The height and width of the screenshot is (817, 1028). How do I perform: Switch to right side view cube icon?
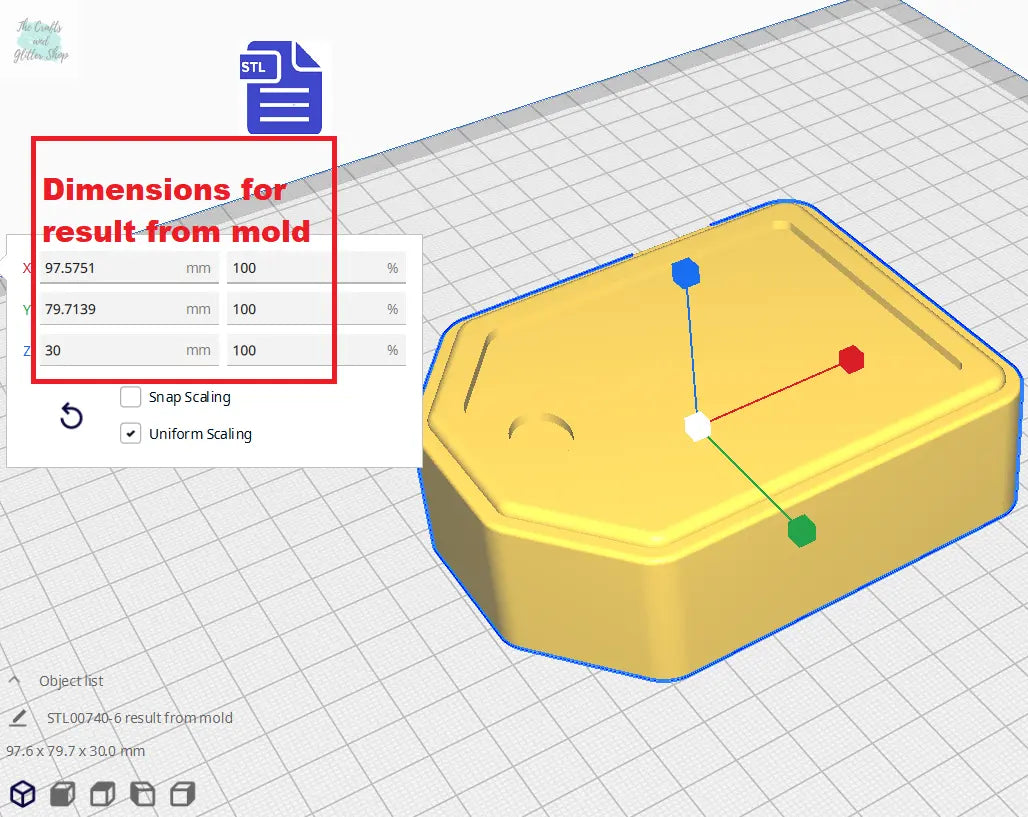[182, 794]
